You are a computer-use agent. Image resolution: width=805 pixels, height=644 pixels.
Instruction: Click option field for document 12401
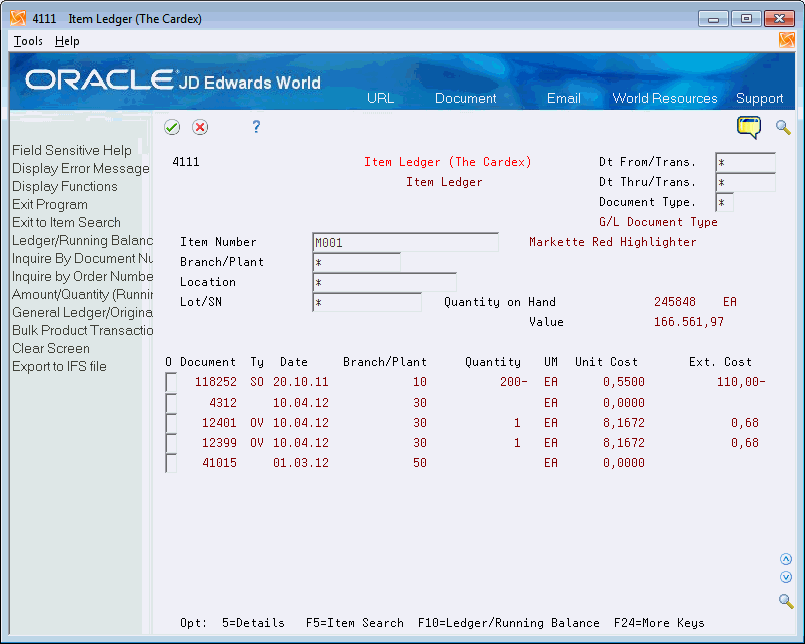171,423
